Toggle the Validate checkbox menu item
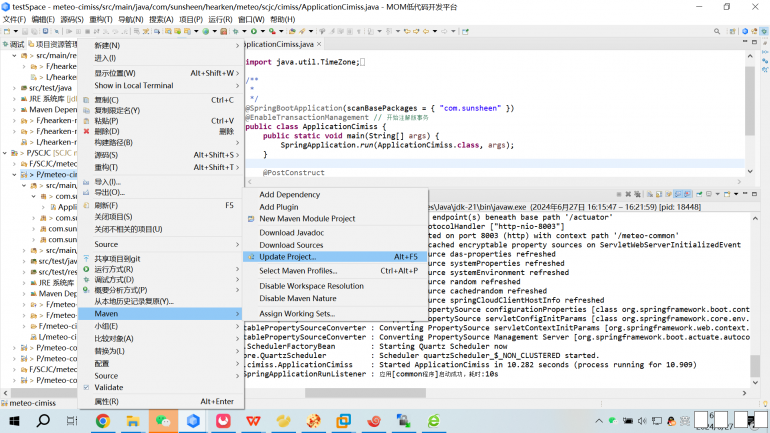 108,387
